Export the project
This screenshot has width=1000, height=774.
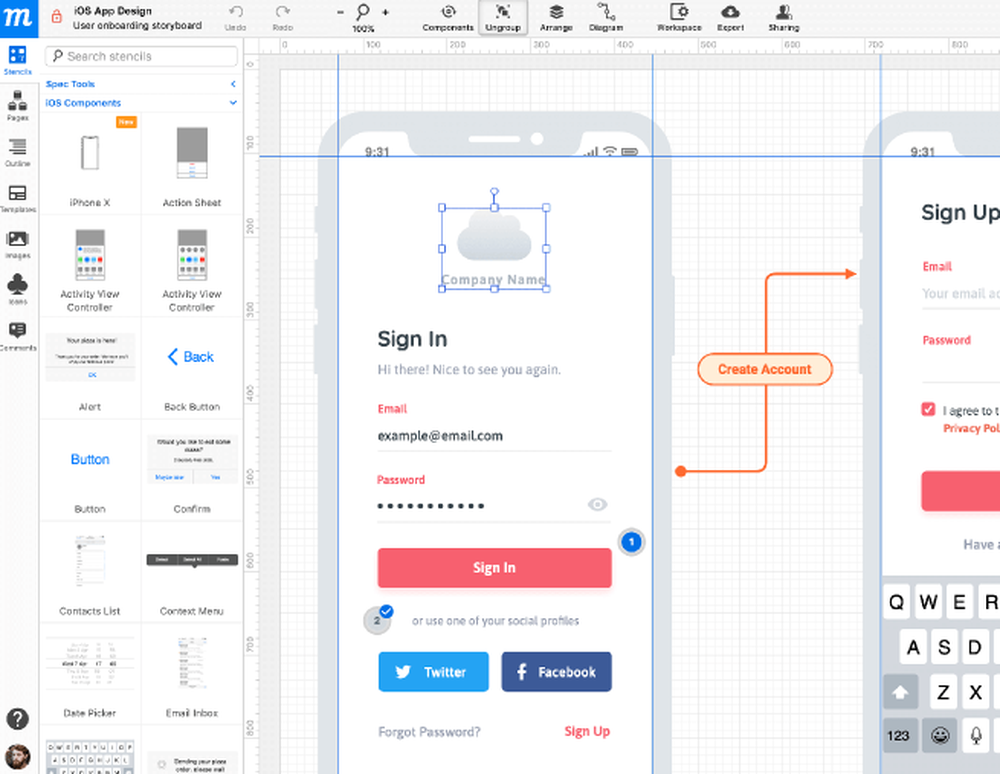click(730, 18)
